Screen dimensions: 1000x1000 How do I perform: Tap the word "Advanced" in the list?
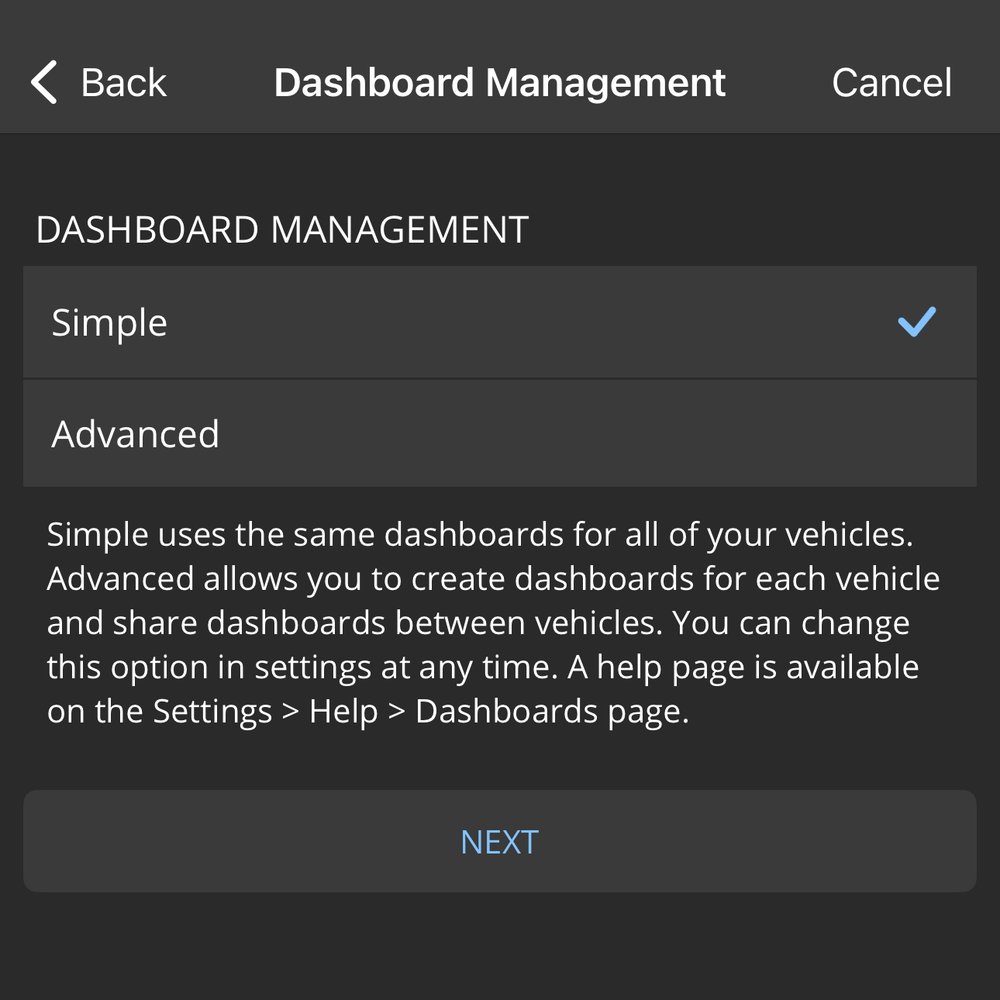point(135,434)
